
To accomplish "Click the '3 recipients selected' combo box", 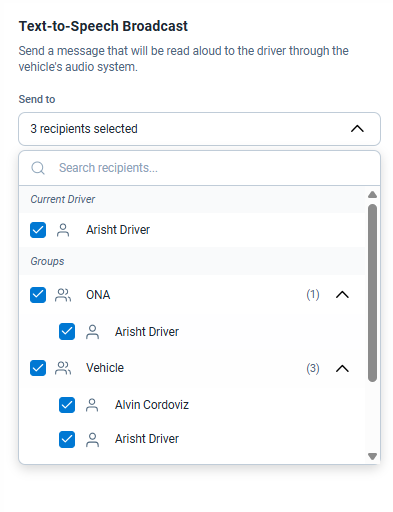I will pyautogui.click(x=199, y=129).
